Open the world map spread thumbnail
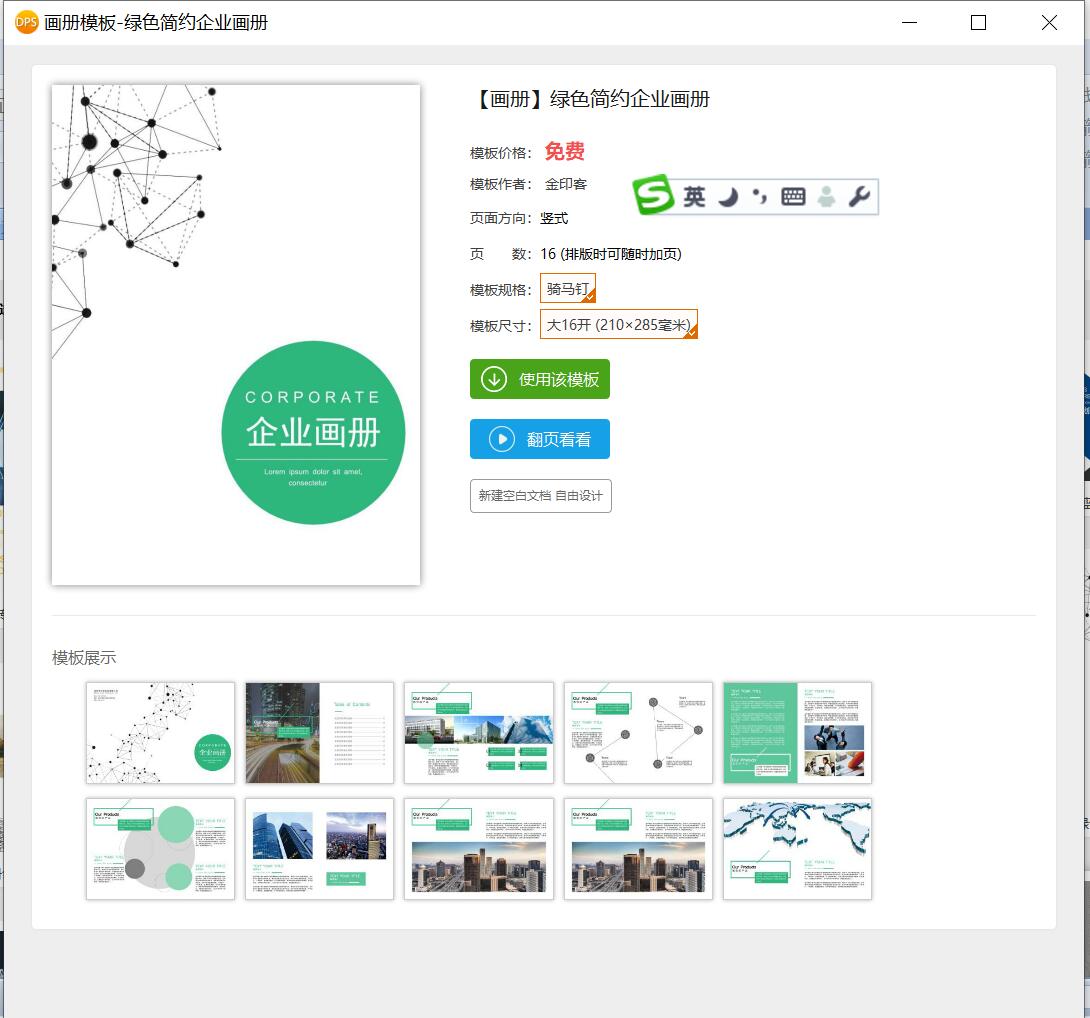The image size is (1090, 1018). click(797, 848)
